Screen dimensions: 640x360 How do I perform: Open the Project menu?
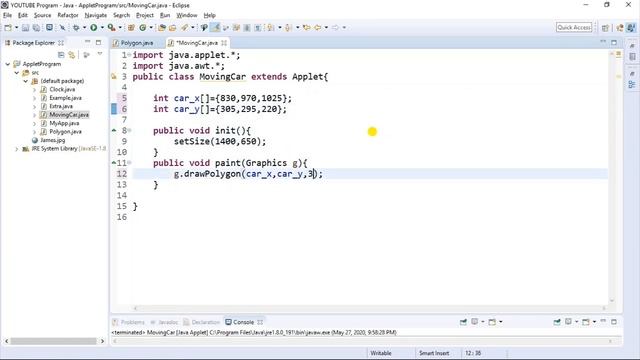[144, 15]
